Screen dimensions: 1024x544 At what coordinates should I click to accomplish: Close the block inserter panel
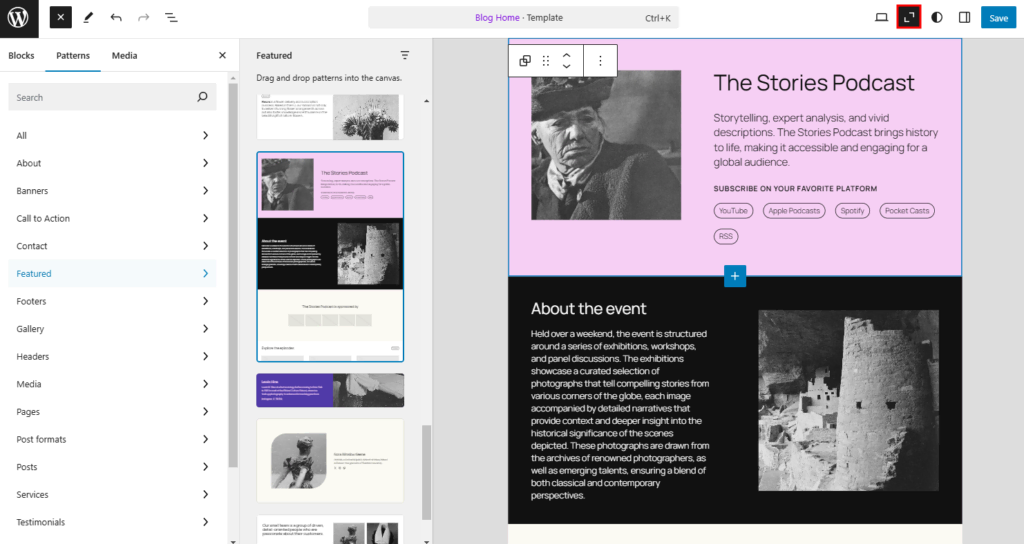[61, 18]
